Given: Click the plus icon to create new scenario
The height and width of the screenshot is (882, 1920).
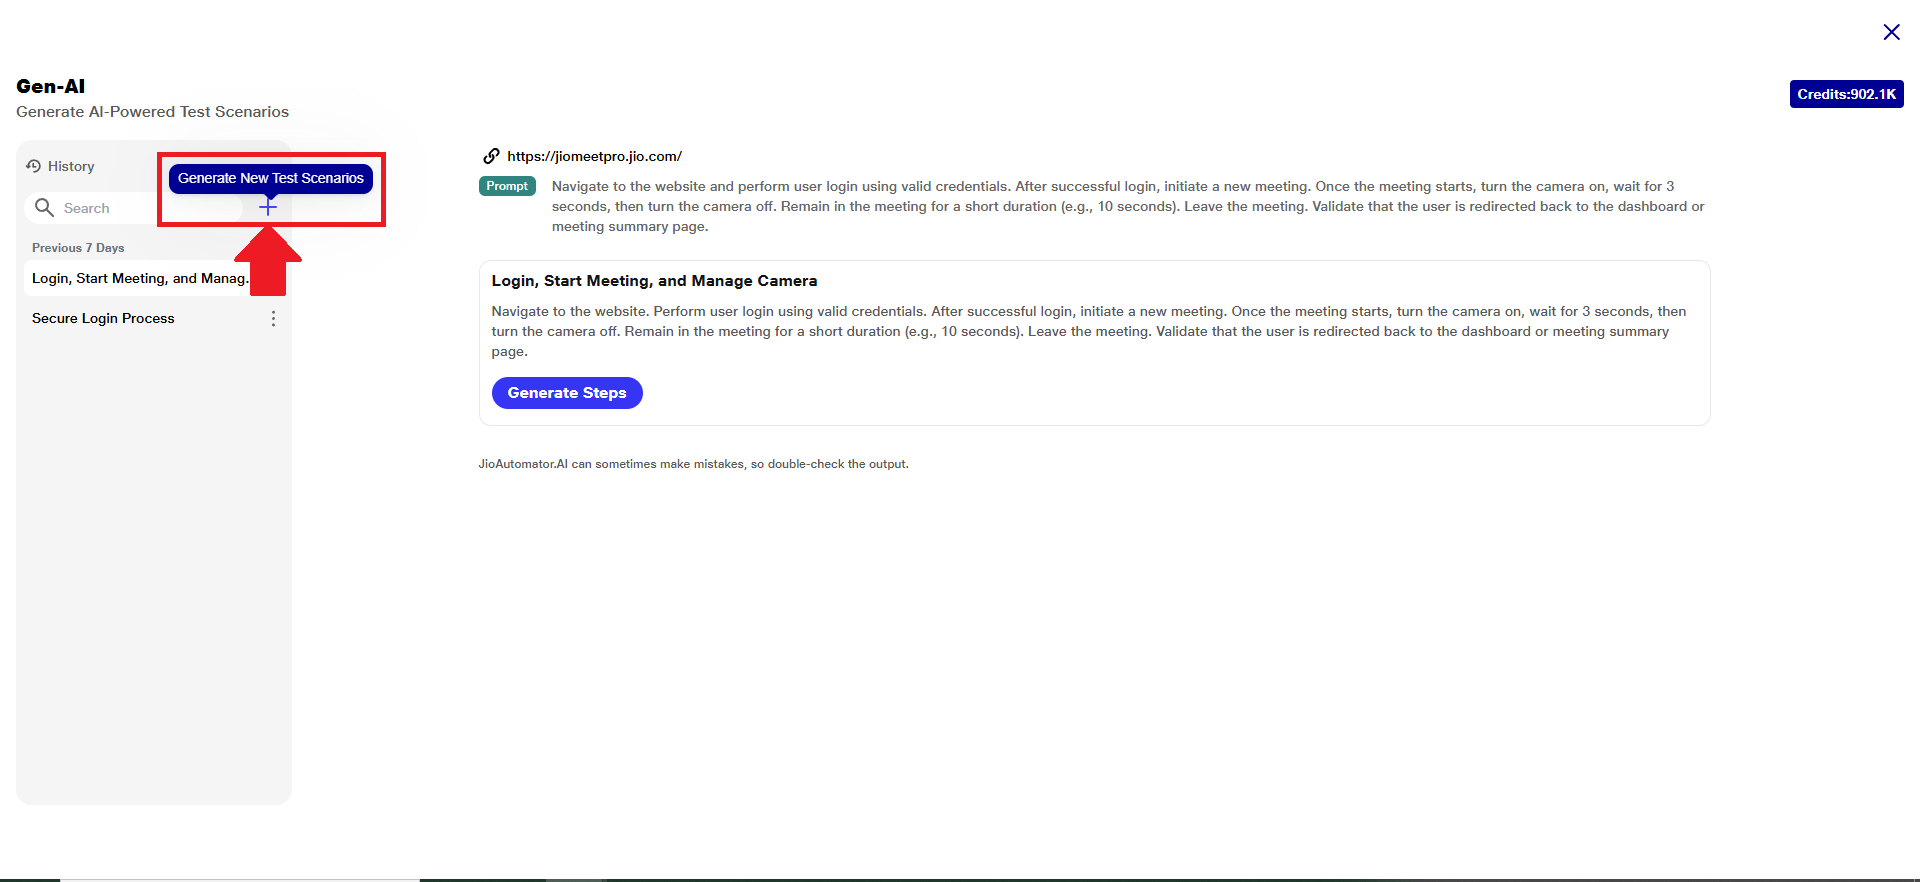Looking at the screenshot, I should click(268, 207).
